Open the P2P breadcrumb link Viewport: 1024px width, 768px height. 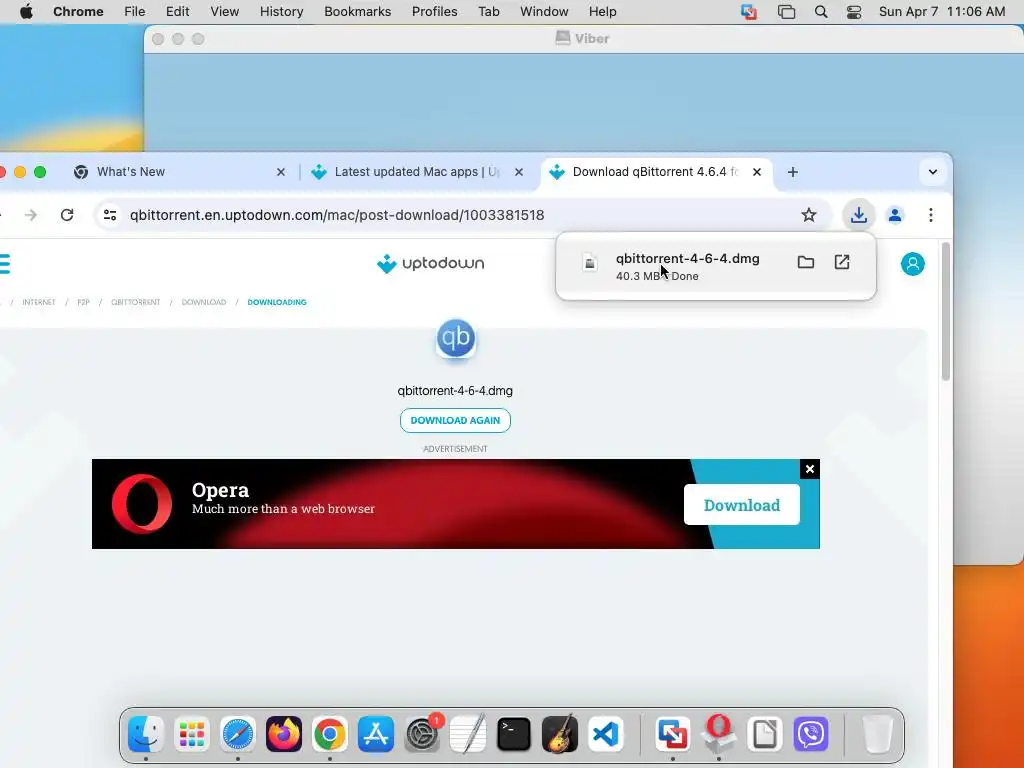tap(83, 302)
